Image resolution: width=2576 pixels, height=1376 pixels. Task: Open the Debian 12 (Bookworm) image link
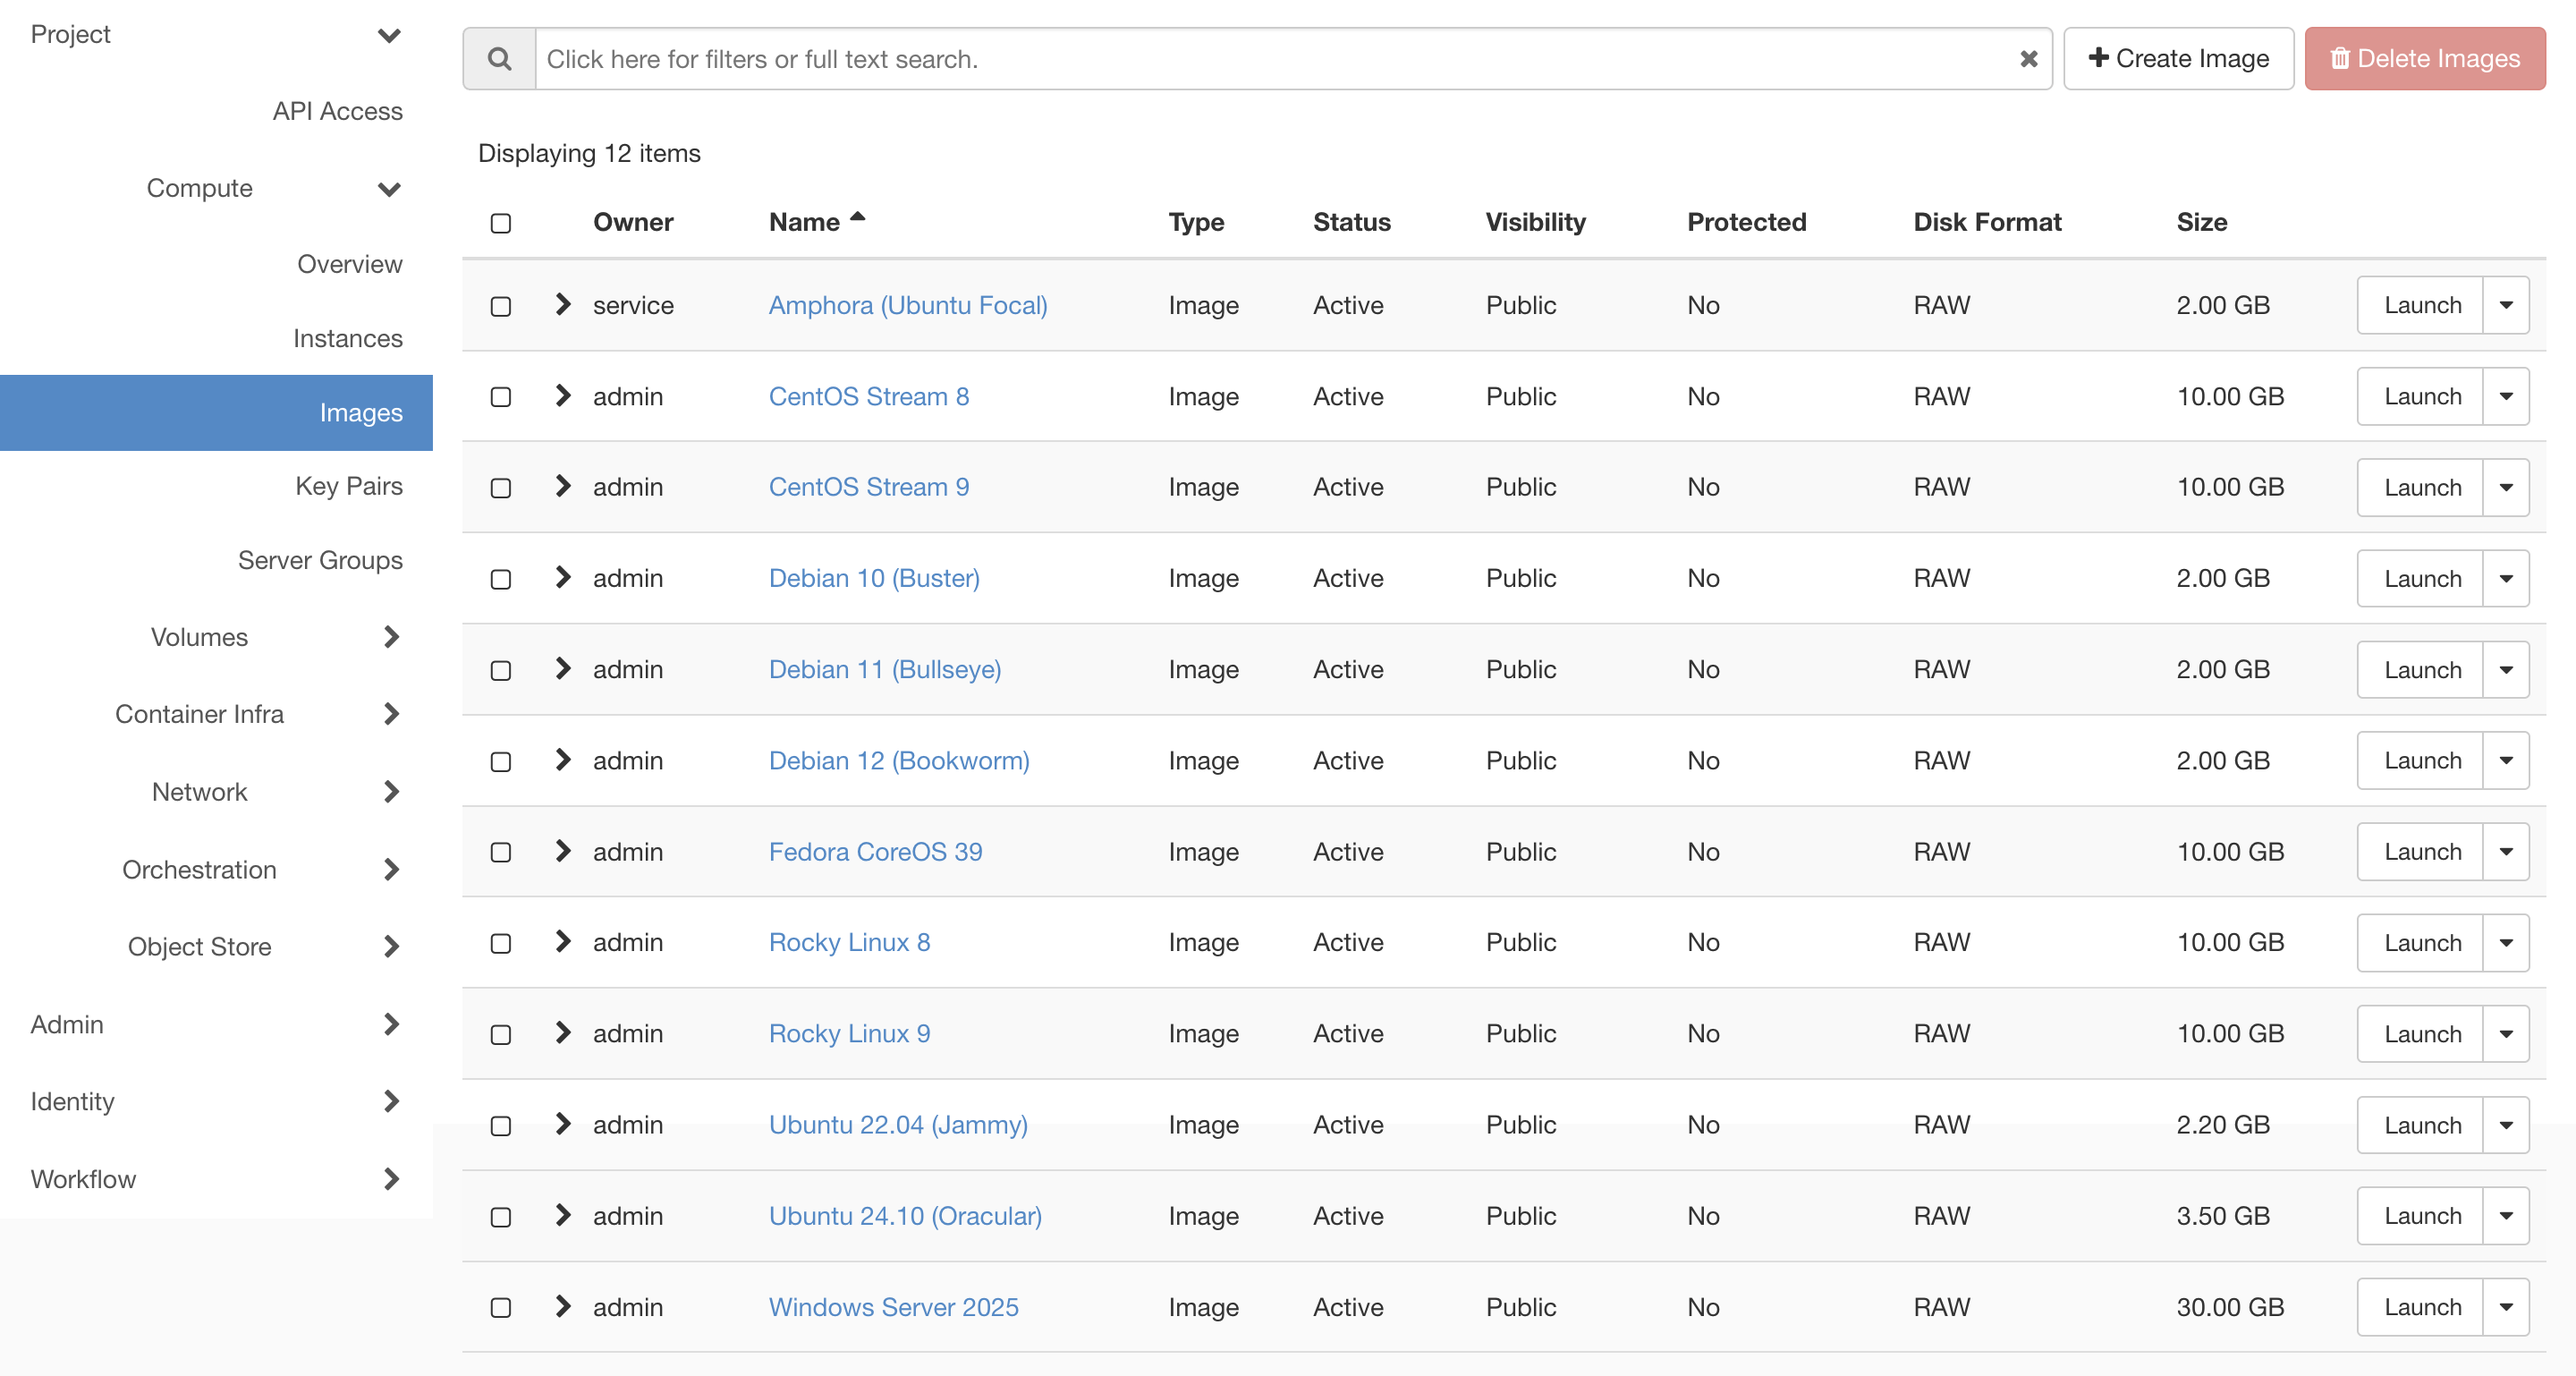898,760
